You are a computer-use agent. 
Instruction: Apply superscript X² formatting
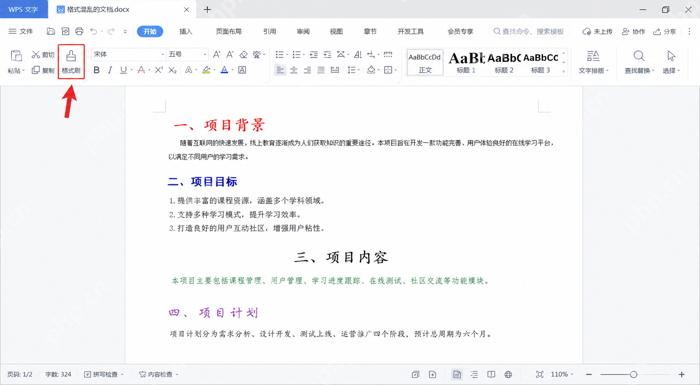[159, 70]
